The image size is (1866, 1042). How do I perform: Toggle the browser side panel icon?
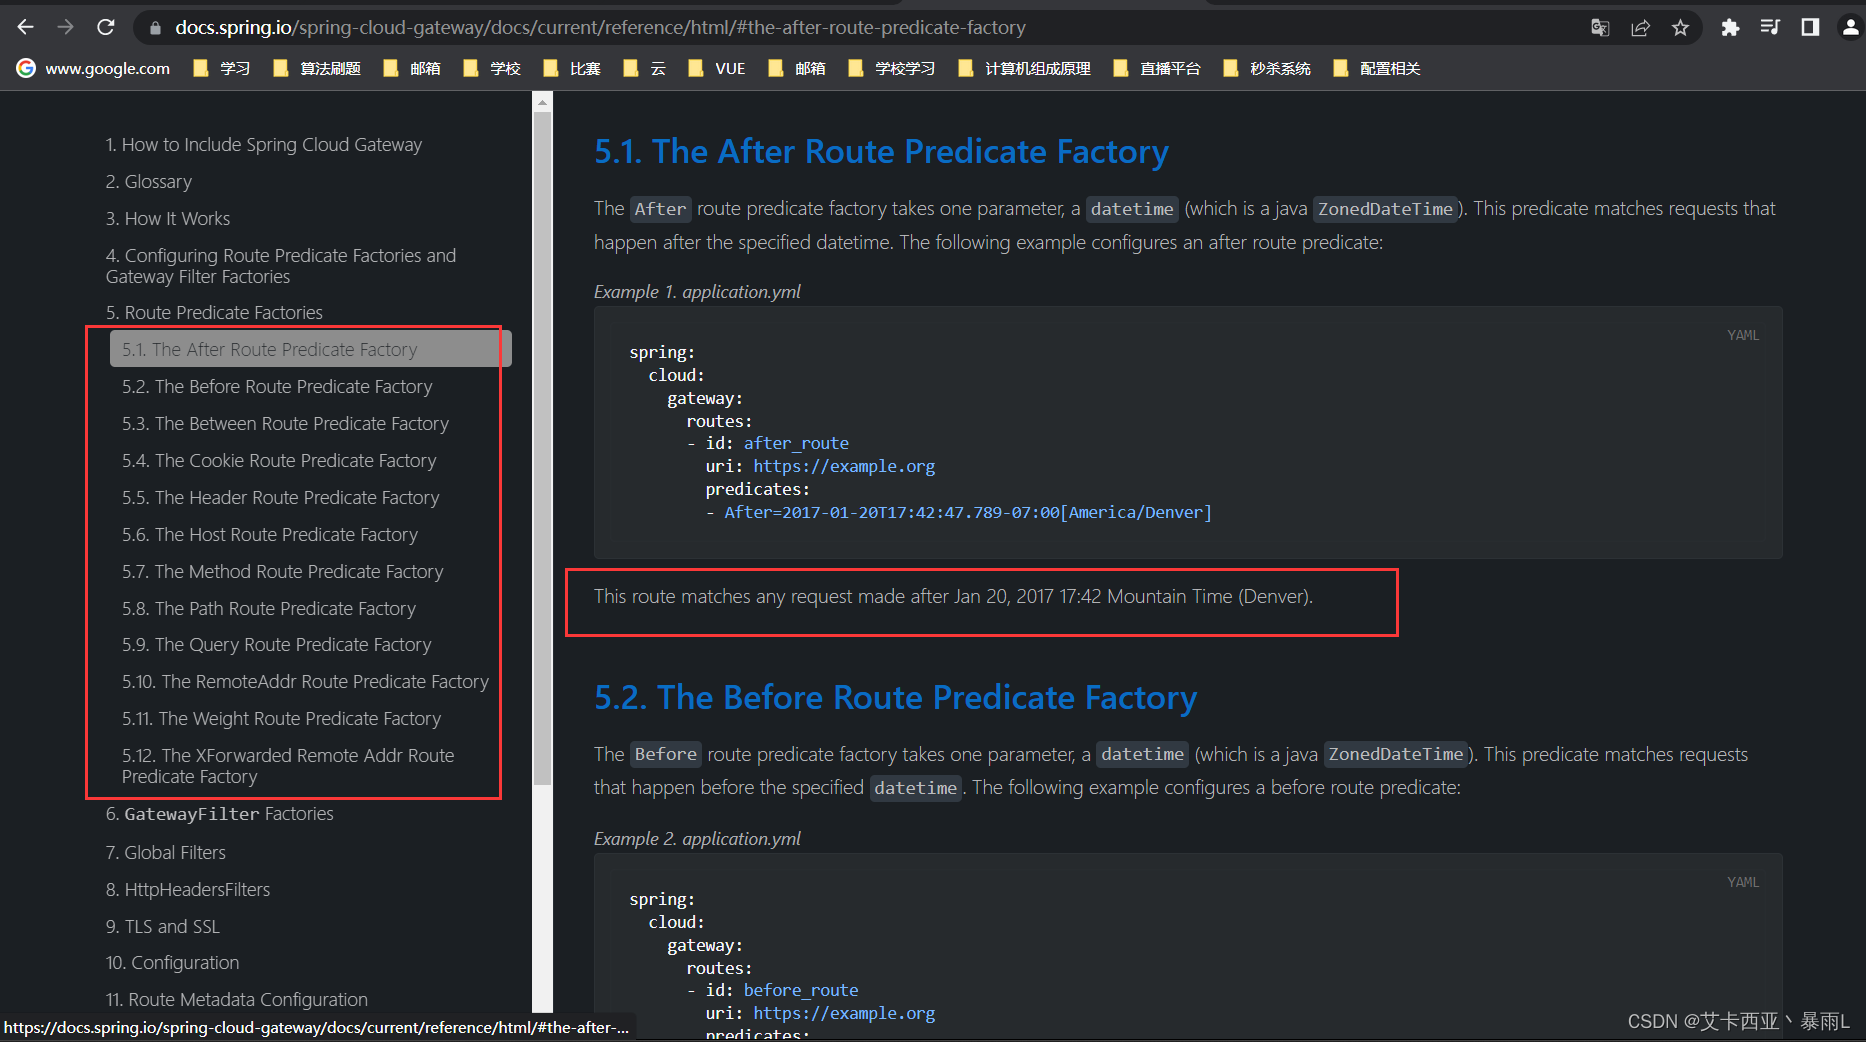pyautogui.click(x=1810, y=28)
